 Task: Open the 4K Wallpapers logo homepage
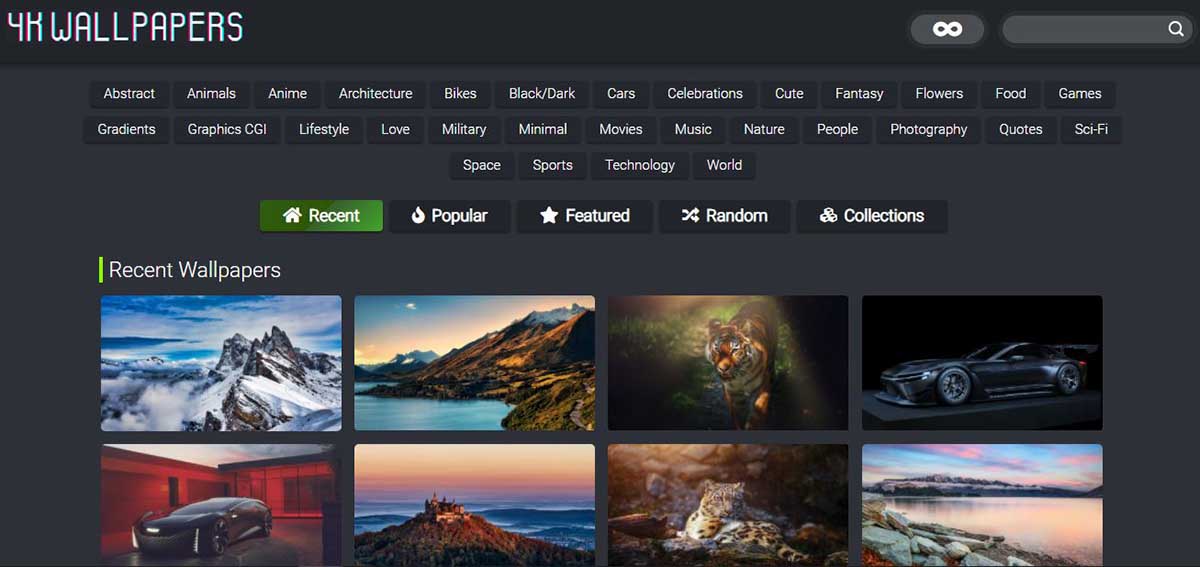(125, 27)
